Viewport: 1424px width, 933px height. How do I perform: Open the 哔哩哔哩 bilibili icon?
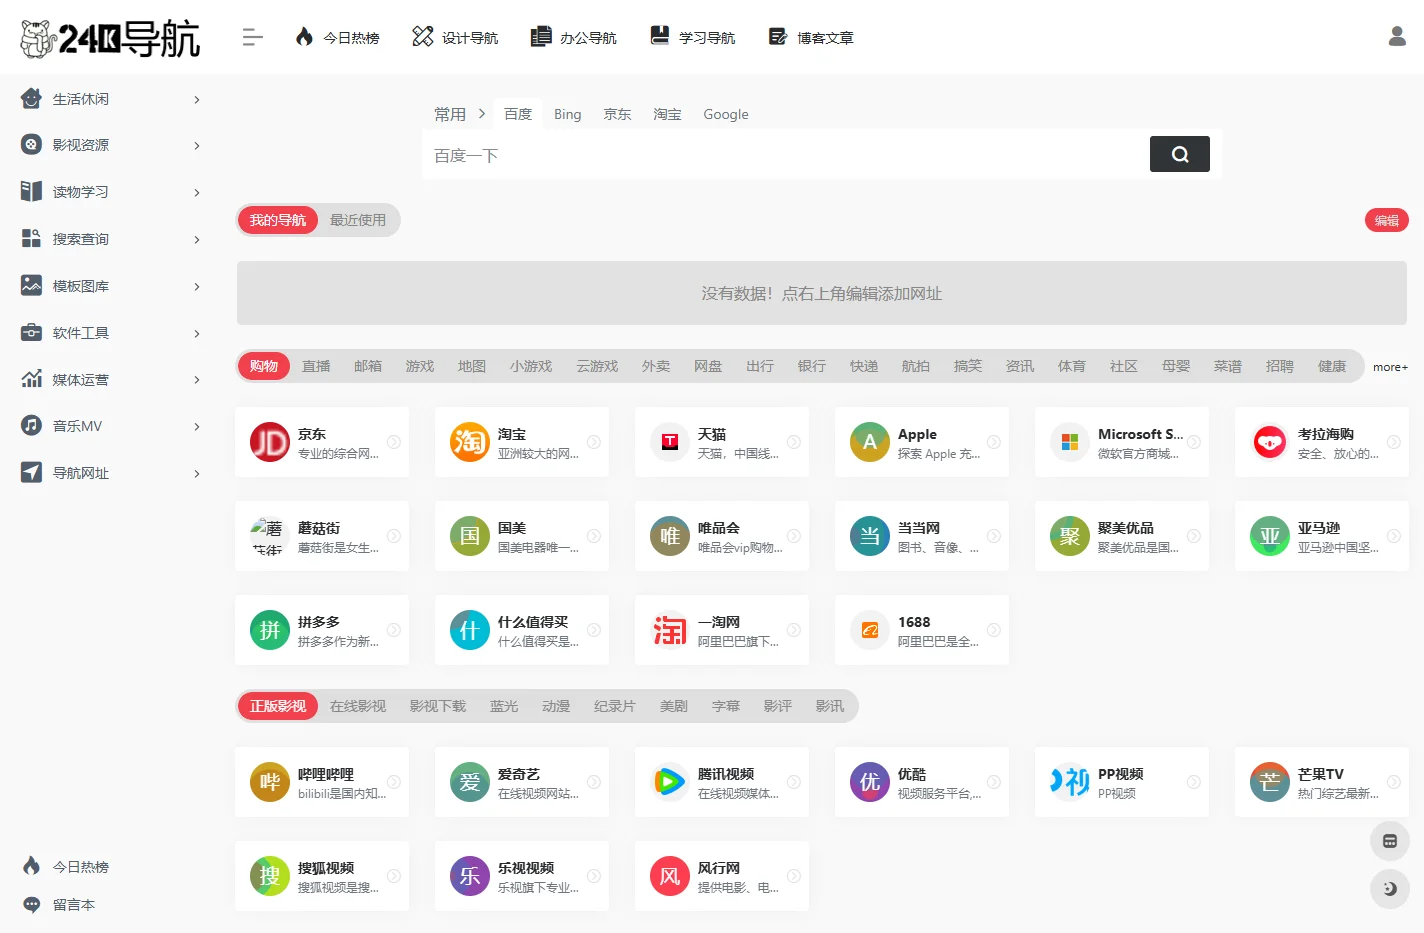pos(269,782)
